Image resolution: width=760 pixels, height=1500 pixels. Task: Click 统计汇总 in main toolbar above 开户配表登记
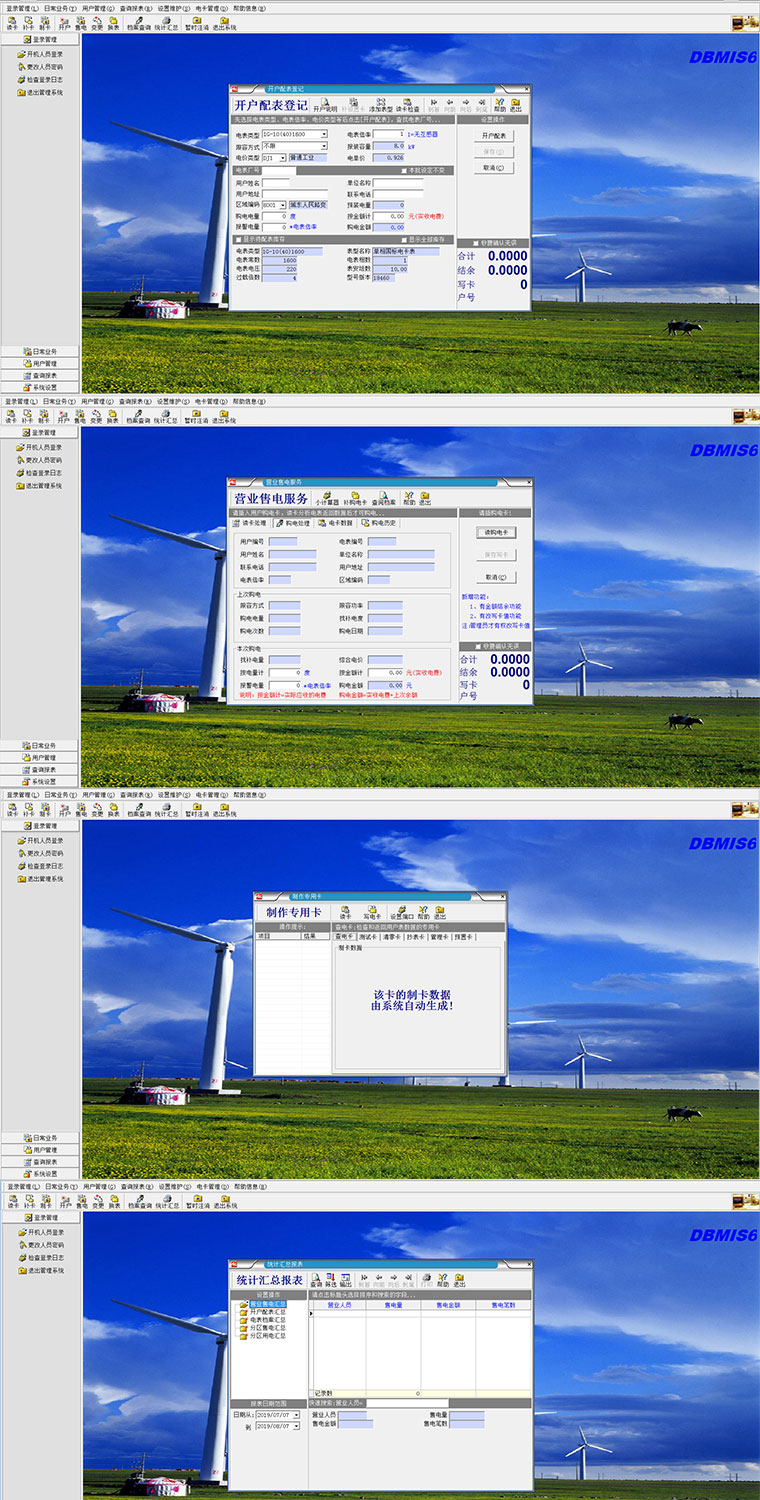[166, 24]
